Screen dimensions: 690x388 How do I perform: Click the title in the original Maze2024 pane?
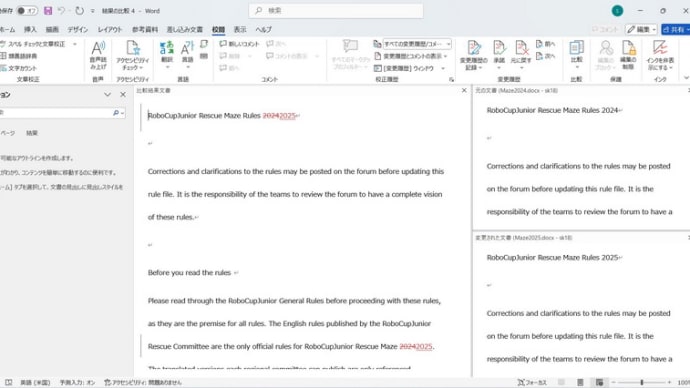(552, 110)
